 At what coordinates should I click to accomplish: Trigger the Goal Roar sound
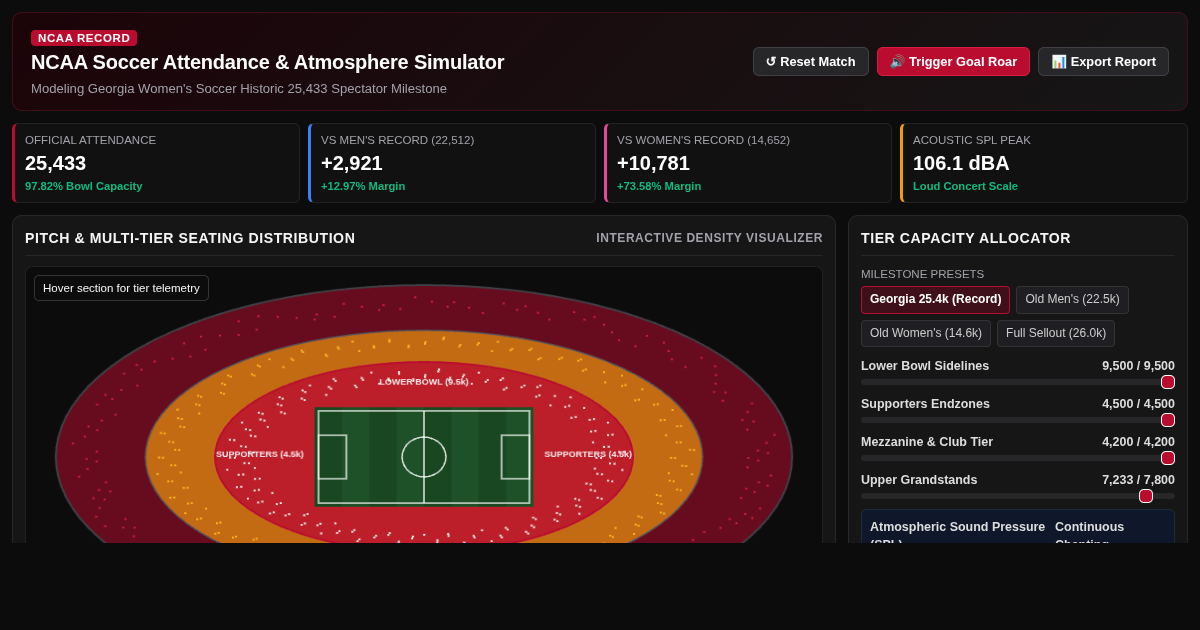(x=953, y=61)
